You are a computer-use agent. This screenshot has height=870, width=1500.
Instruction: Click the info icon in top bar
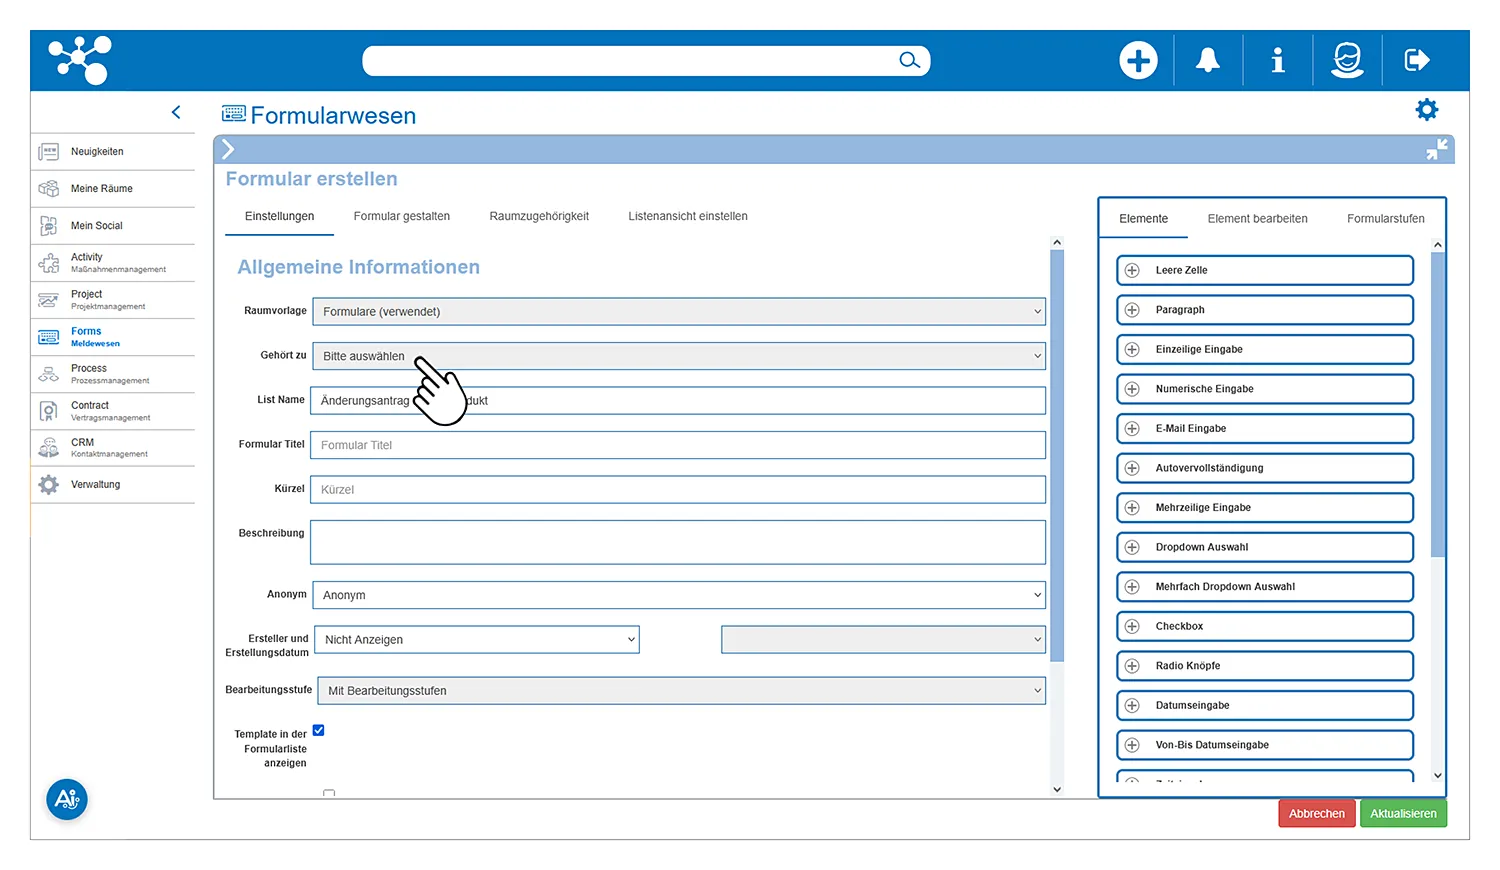1277,61
